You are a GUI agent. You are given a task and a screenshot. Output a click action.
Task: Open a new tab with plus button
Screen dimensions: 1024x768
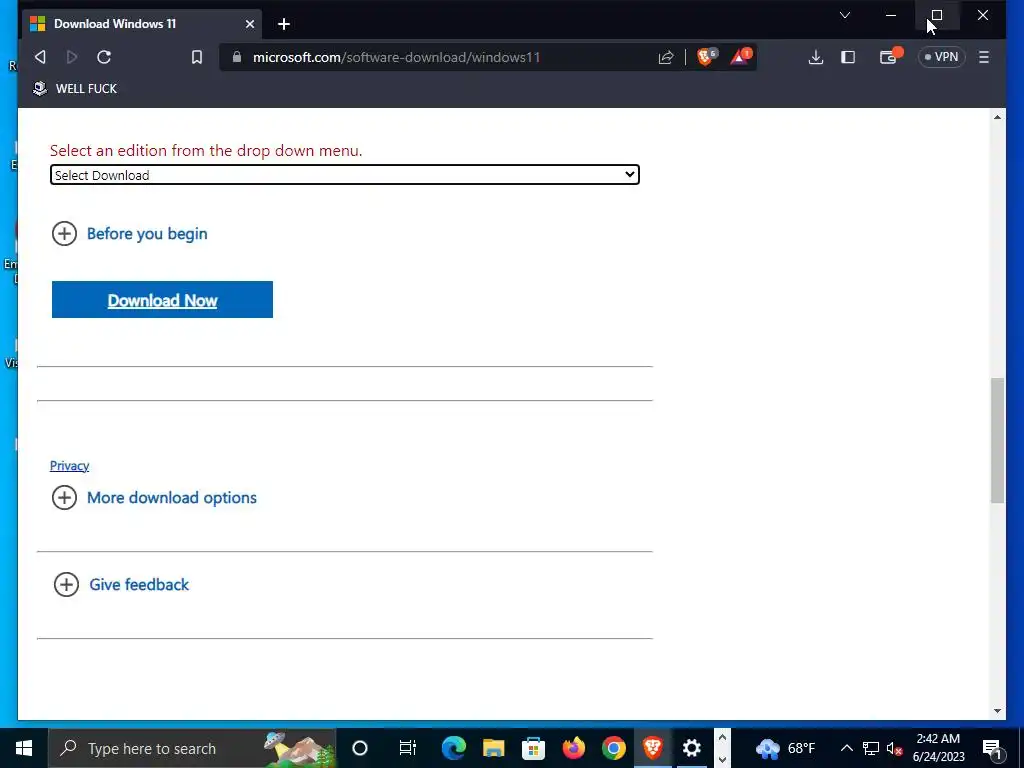pos(283,24)
